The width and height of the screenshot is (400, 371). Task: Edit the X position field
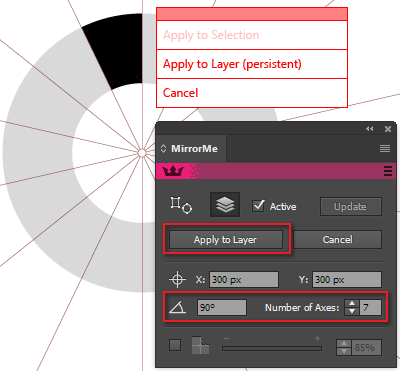(244, 279)
